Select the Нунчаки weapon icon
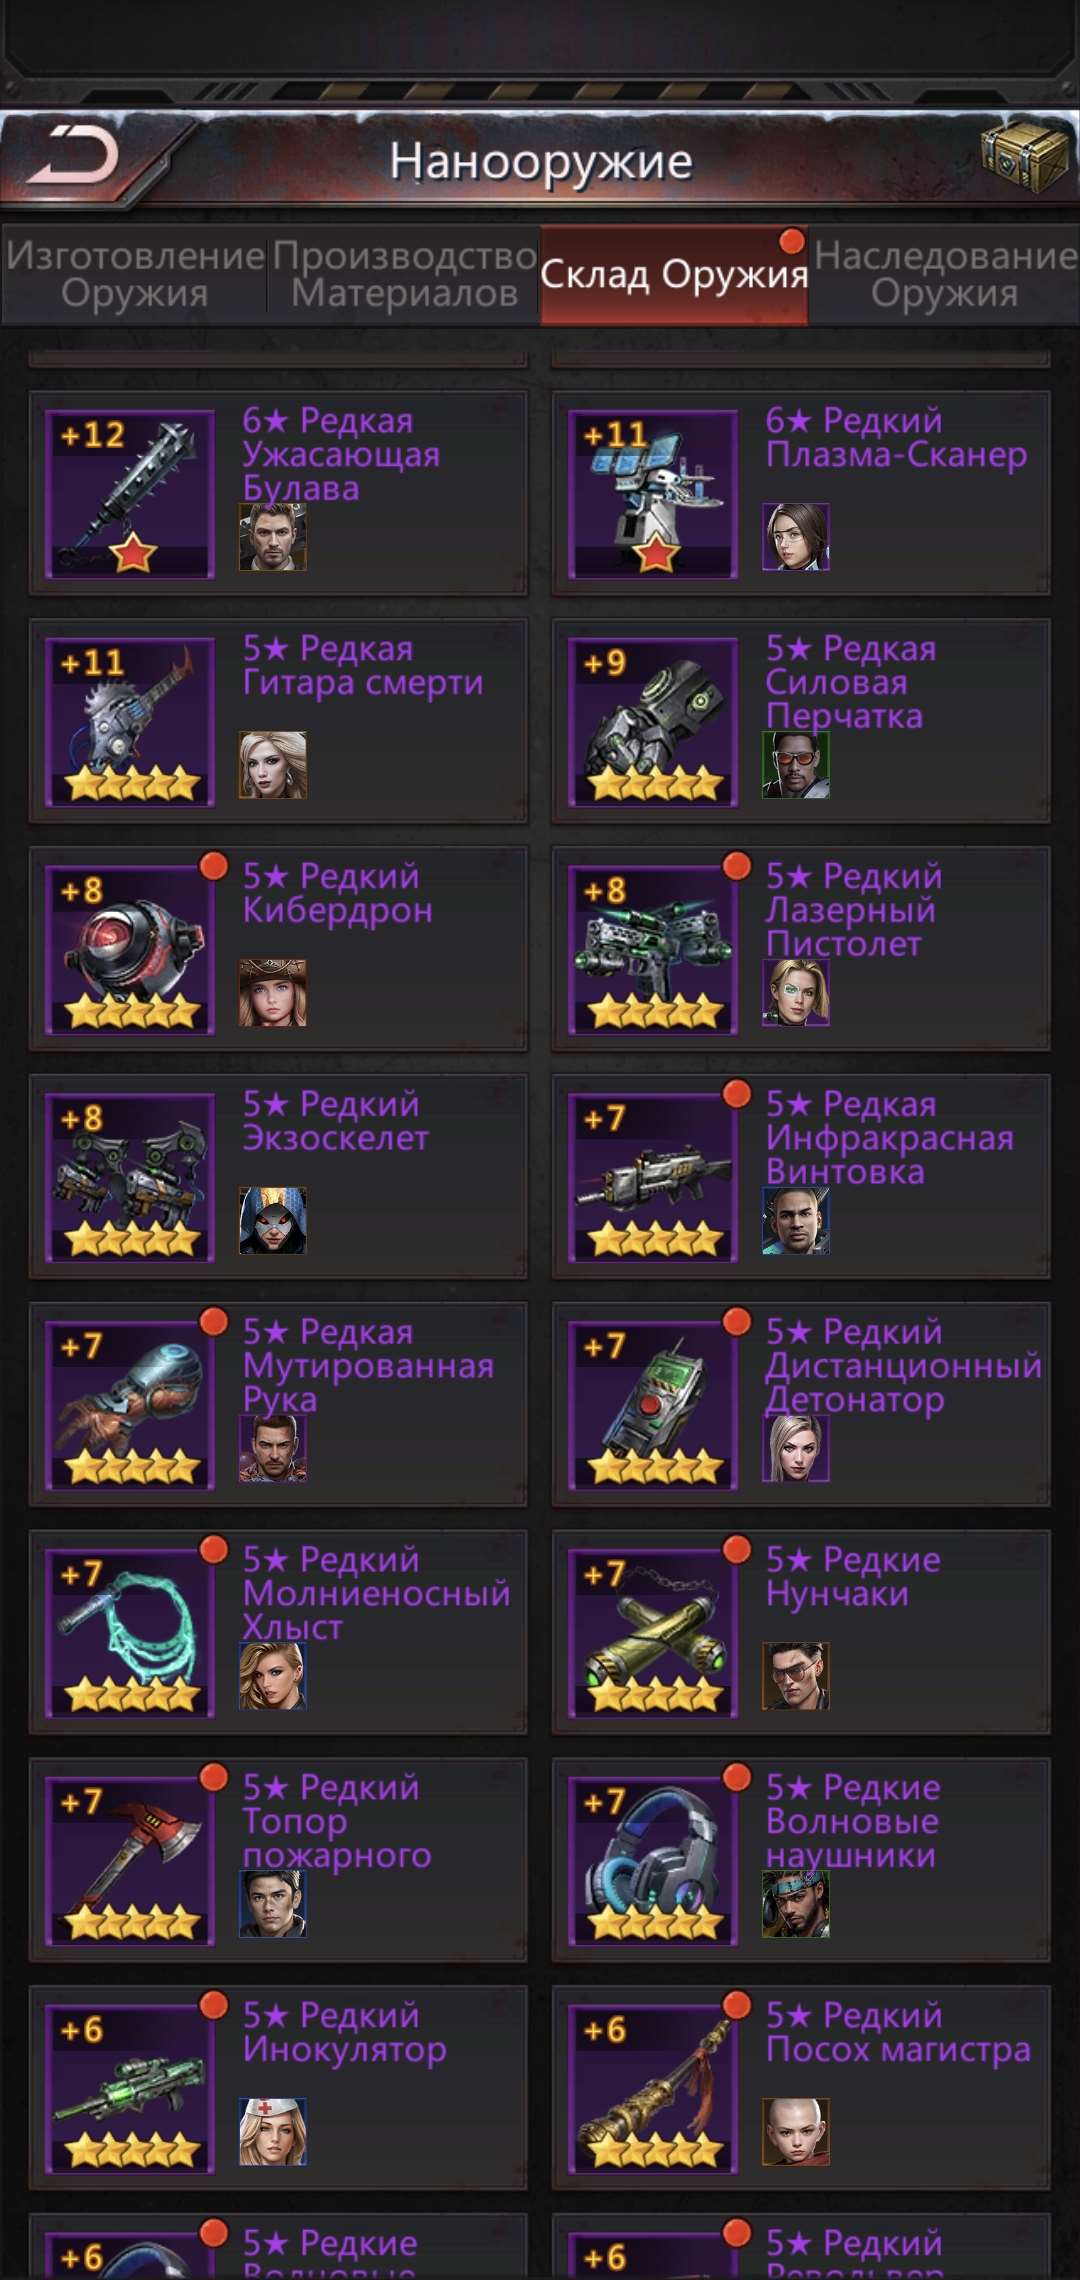This screenshot has height=2280, width=1080. point(654,1634)
